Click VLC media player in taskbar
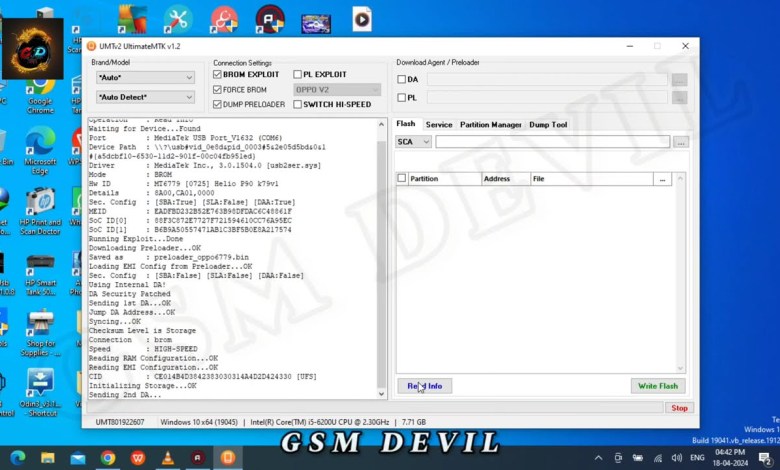The image size is (780, 470). (x=168, y=458)
